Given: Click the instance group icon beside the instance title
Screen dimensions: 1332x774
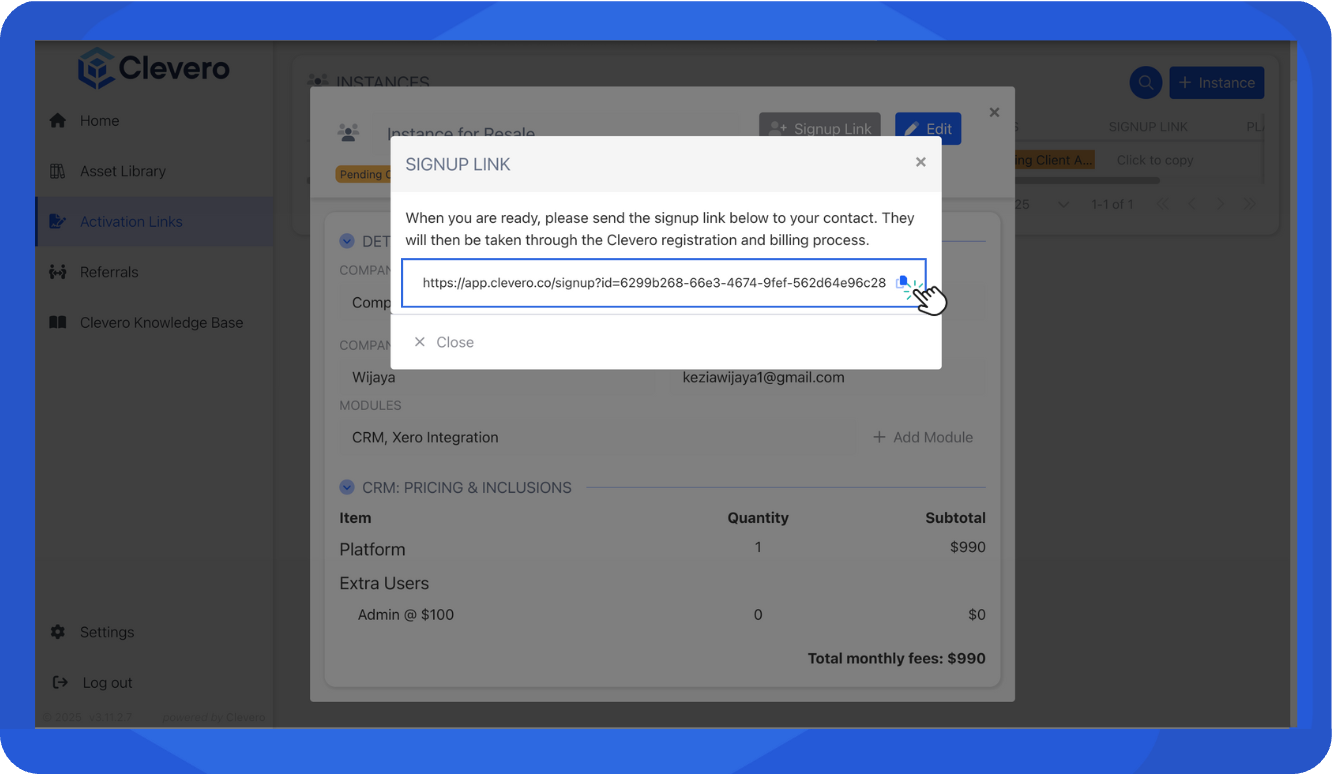Looking at the screenshot, I should click(348, 132).
